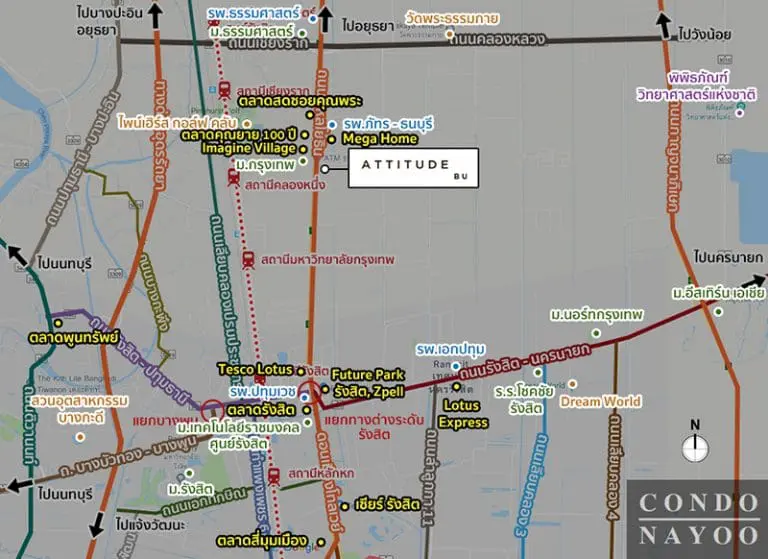
Task: Click the ATTITUDE BU location marker circle
Action: pos(325,169)
